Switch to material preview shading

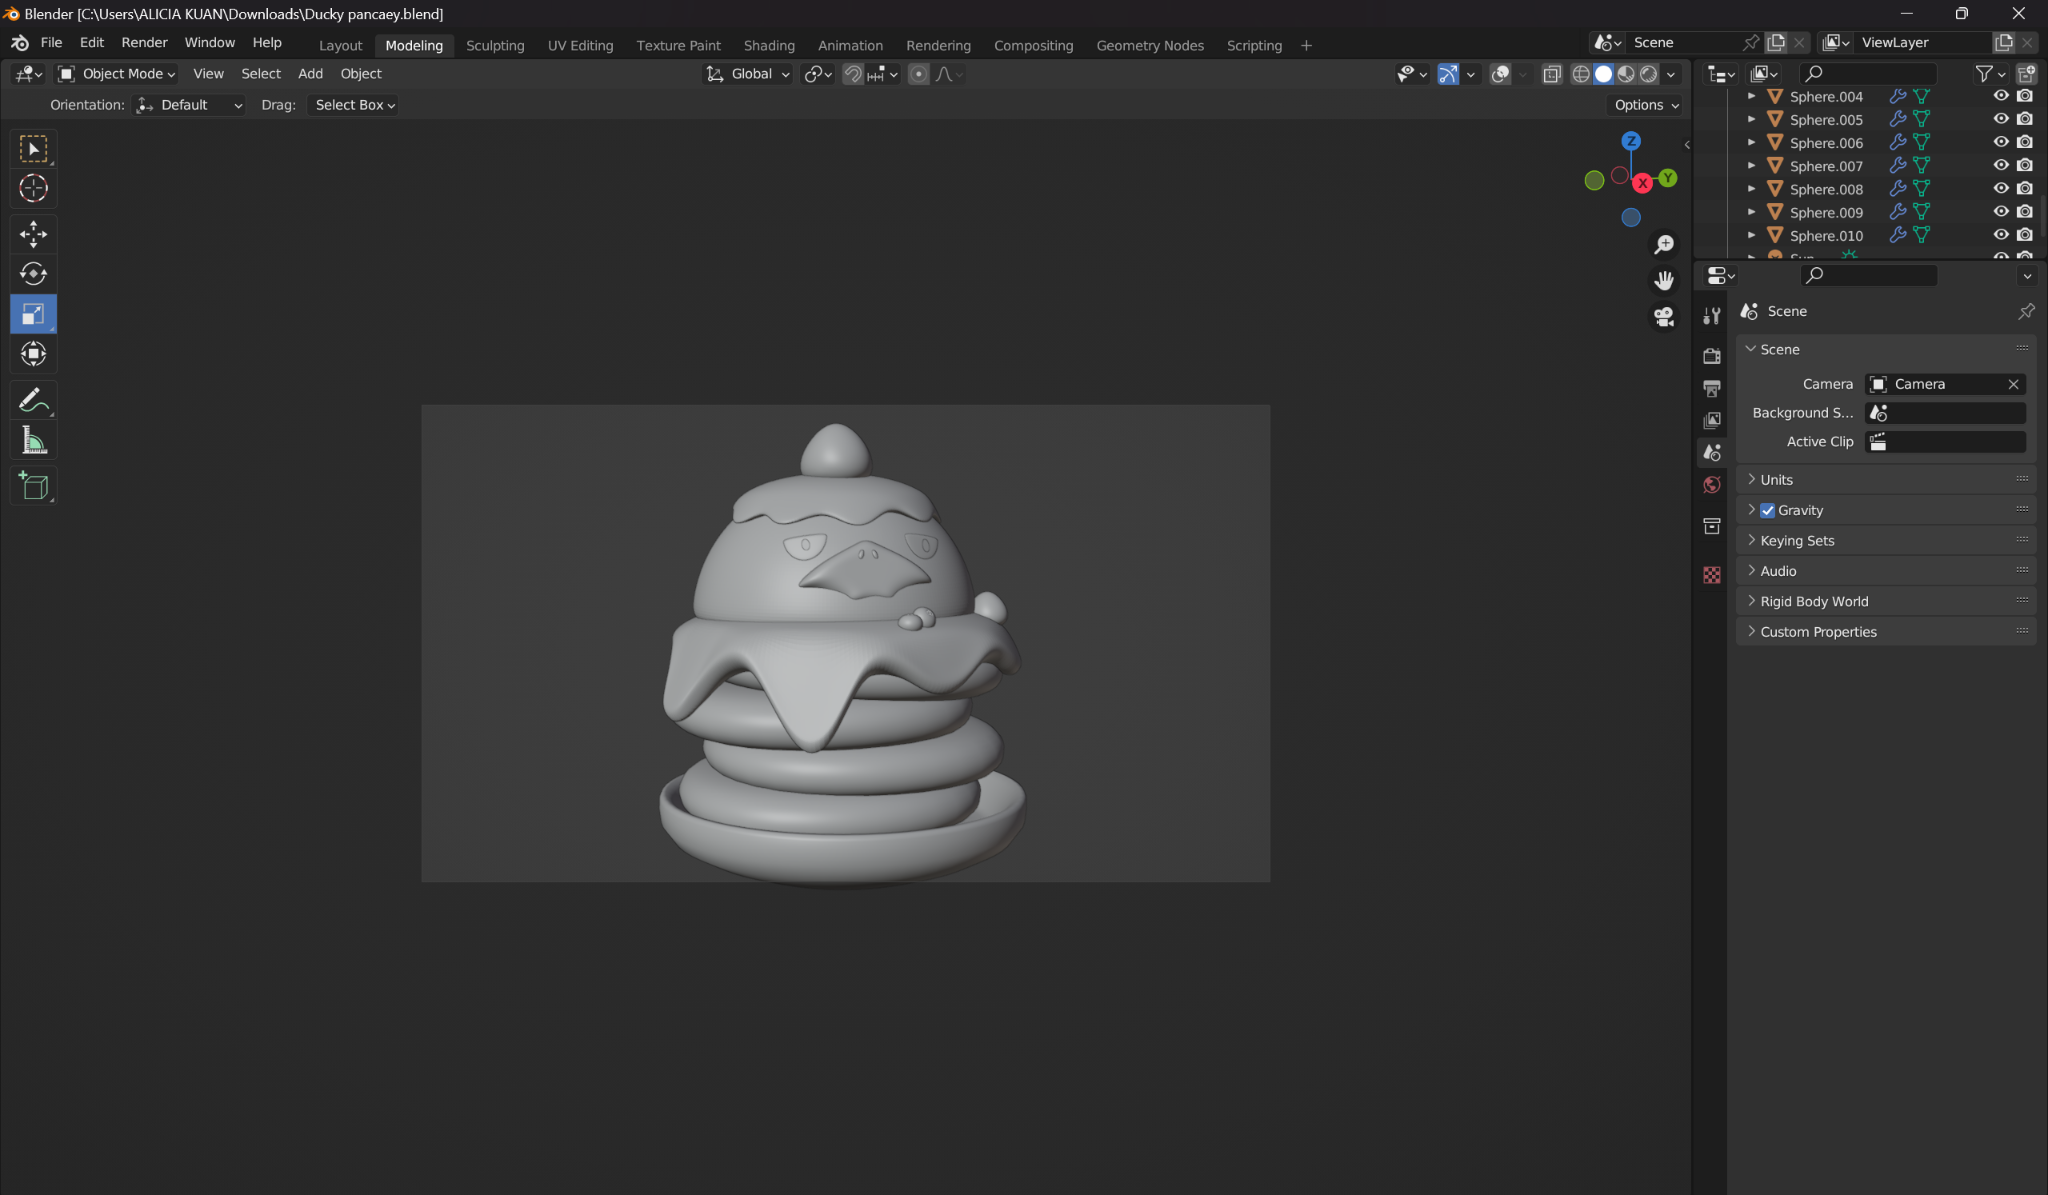(1626, 74)
